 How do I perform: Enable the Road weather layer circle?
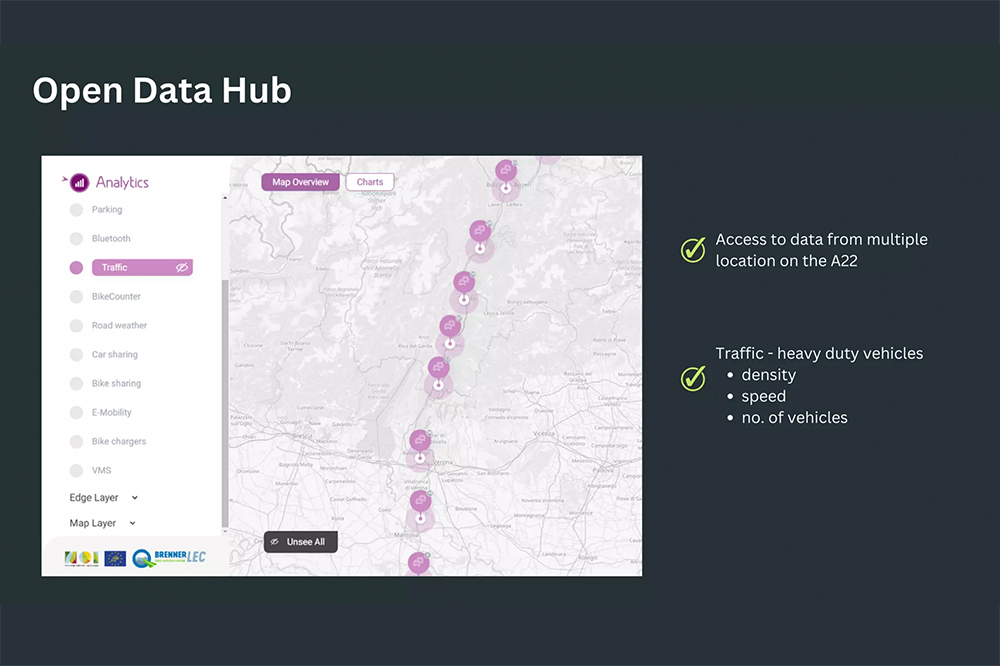(77, 325)
